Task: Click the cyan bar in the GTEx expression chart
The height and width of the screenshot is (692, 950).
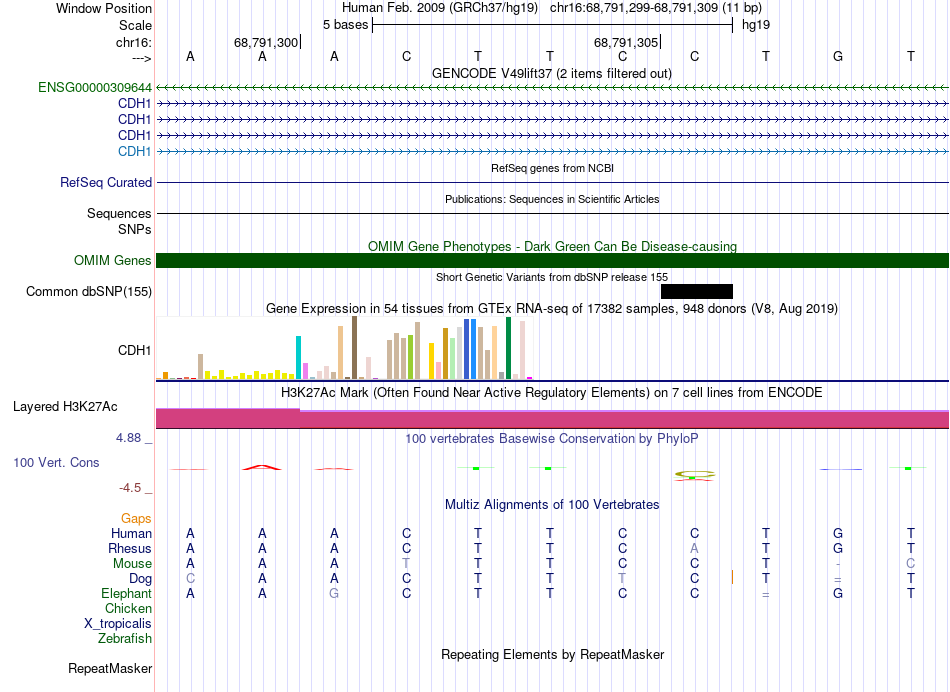Action: 298,358
